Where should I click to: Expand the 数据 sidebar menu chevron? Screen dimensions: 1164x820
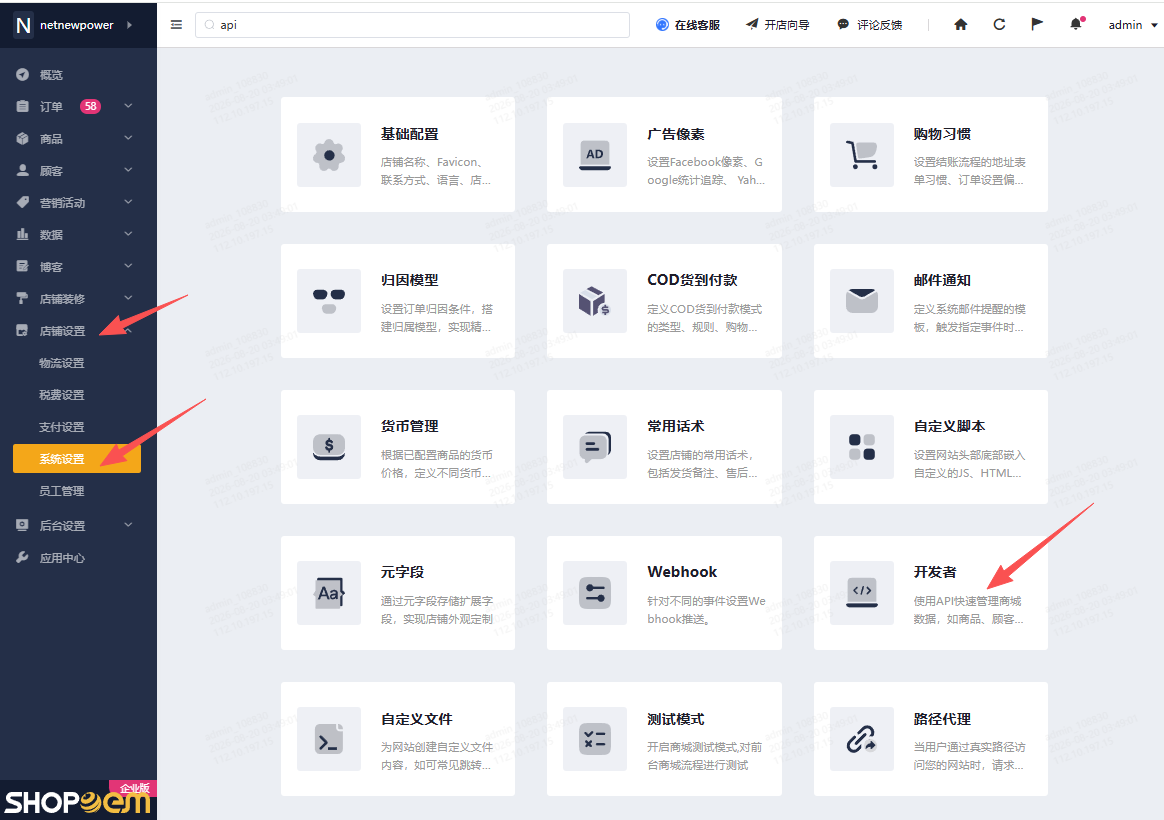(x=128, y=234)
